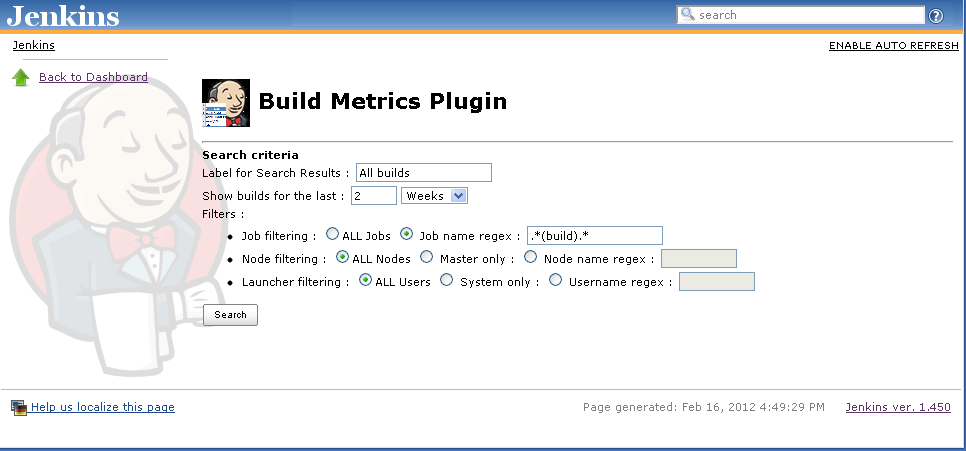Click the Build Metrics Plugin icon
The width and height of the screenshot is (966, 451).
click(x=226, y=103)
